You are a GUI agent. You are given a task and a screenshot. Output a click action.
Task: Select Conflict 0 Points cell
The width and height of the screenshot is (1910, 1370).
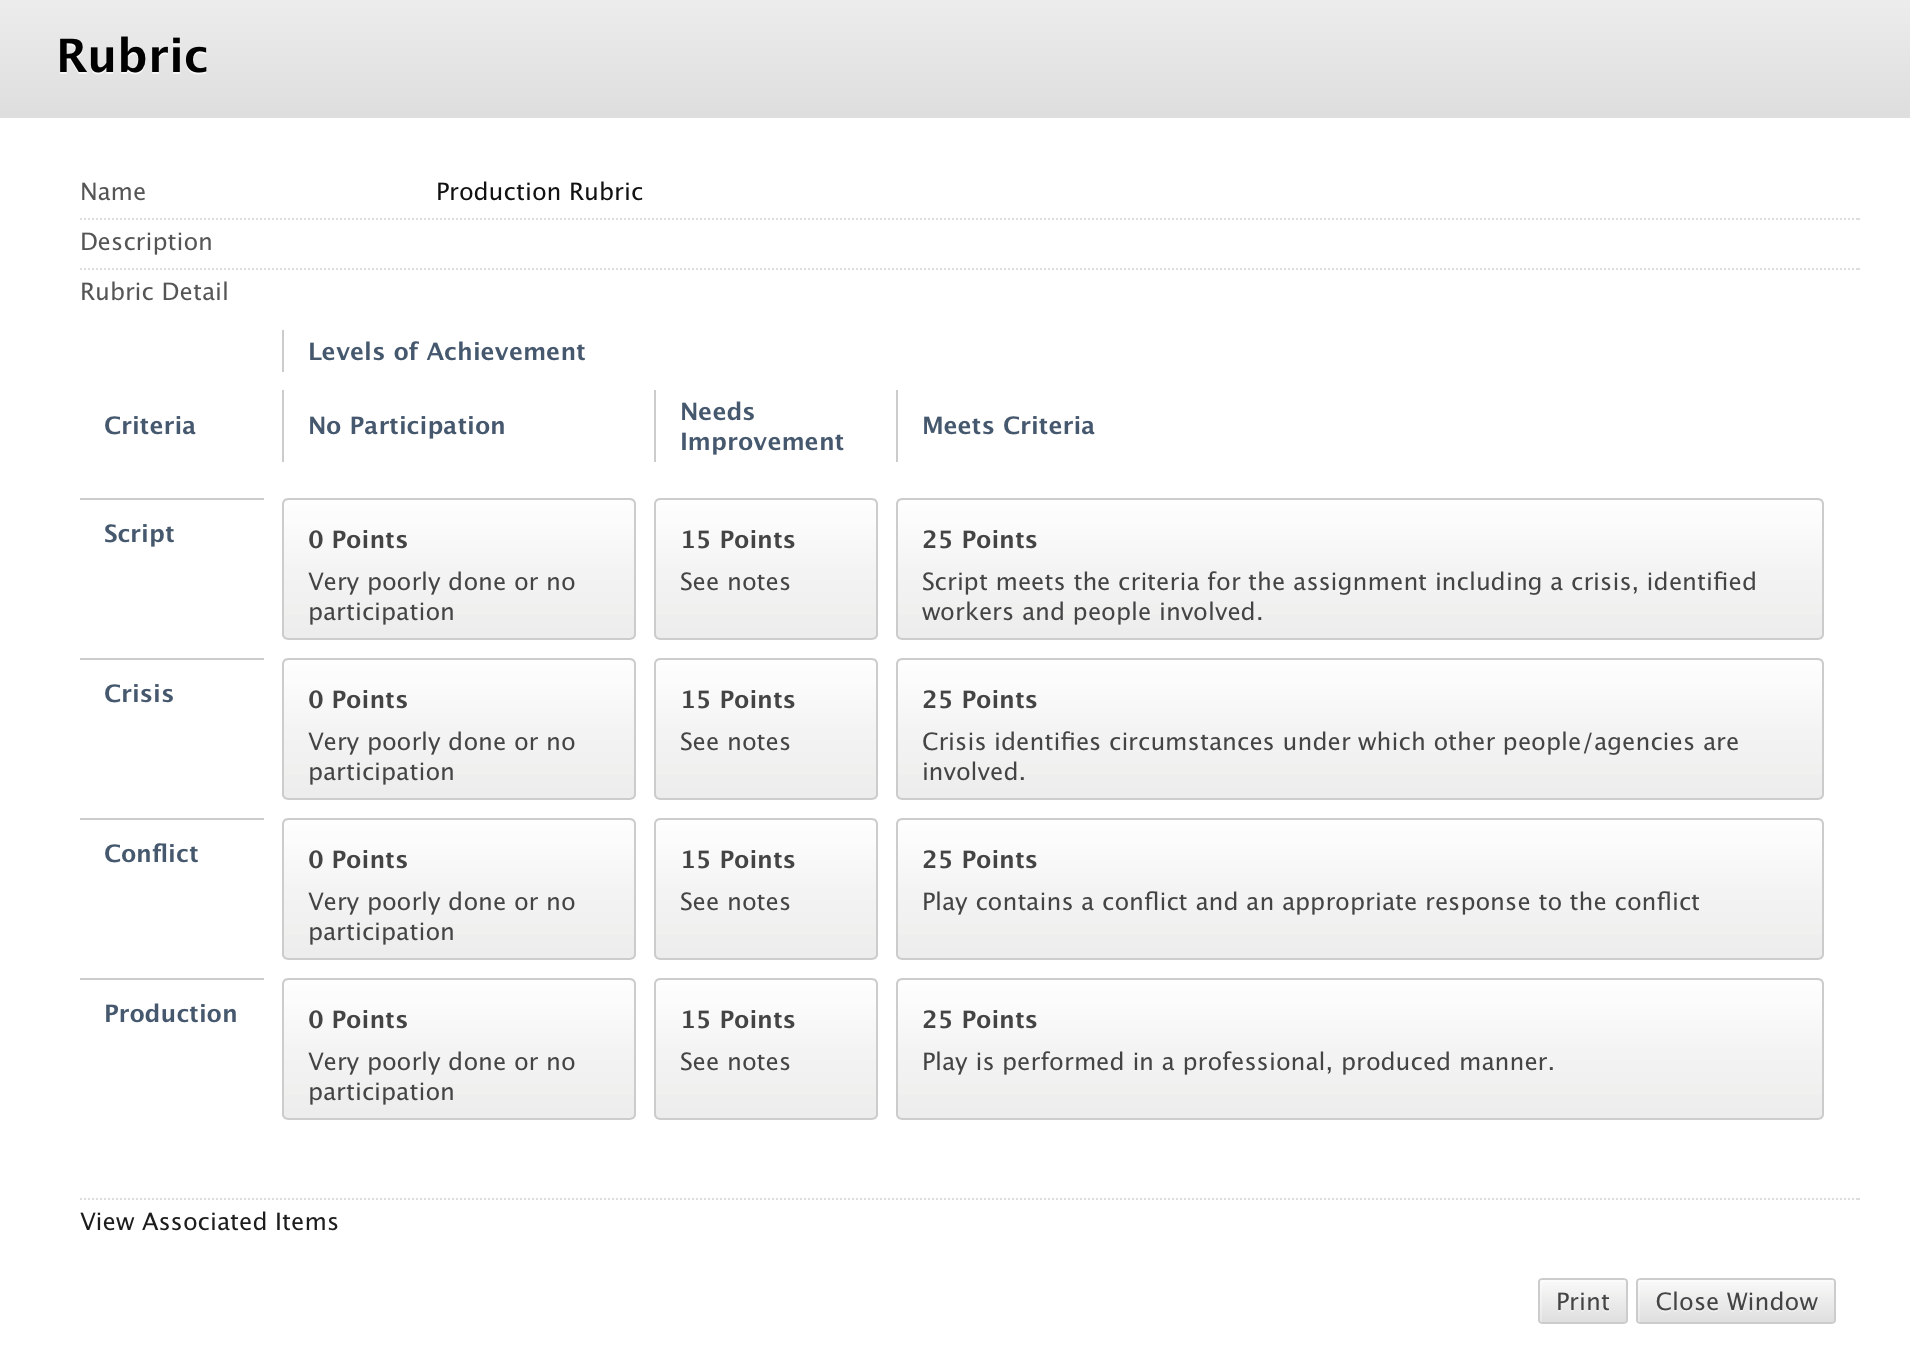coord(458,889)
